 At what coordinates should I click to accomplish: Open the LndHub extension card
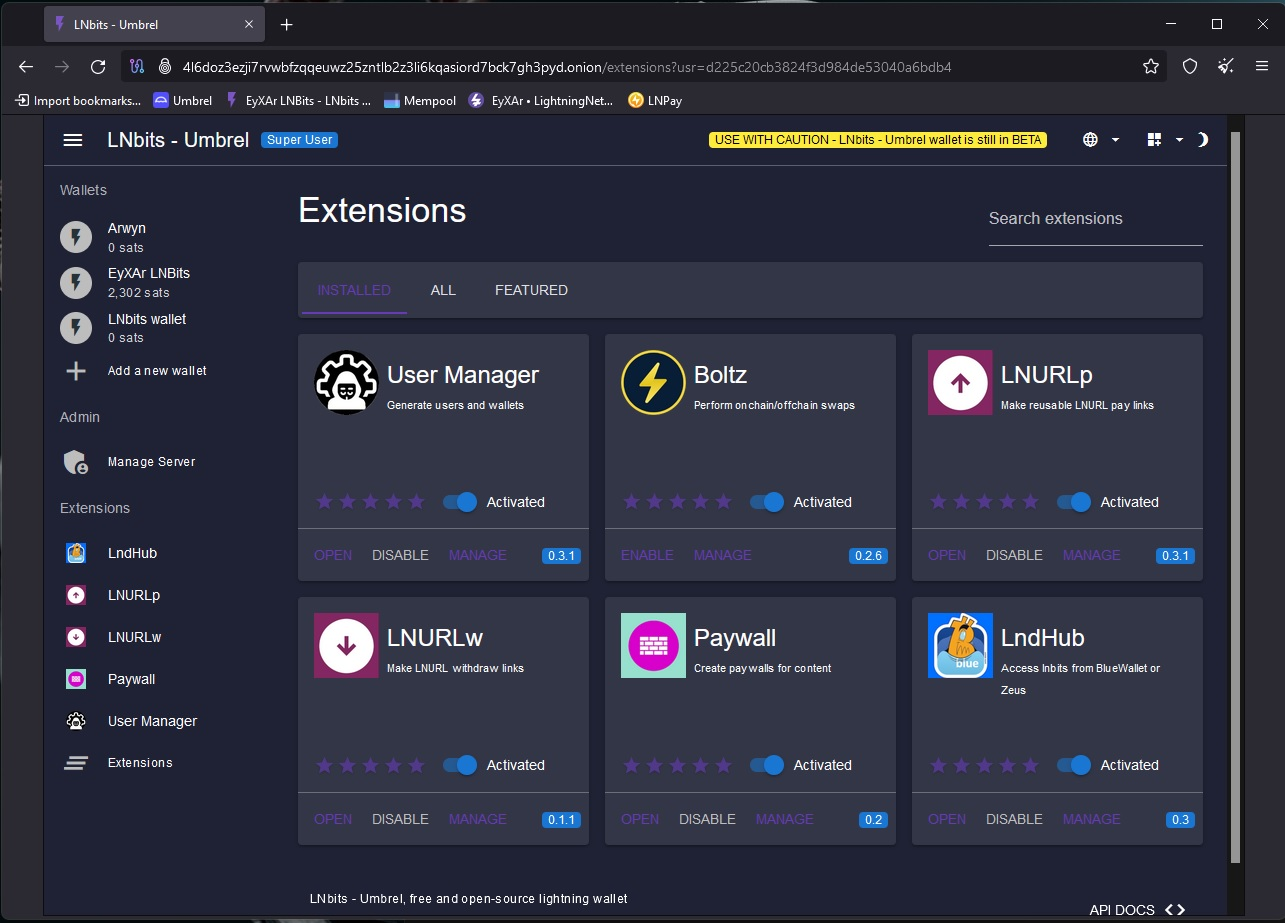[x=947, y=819]
